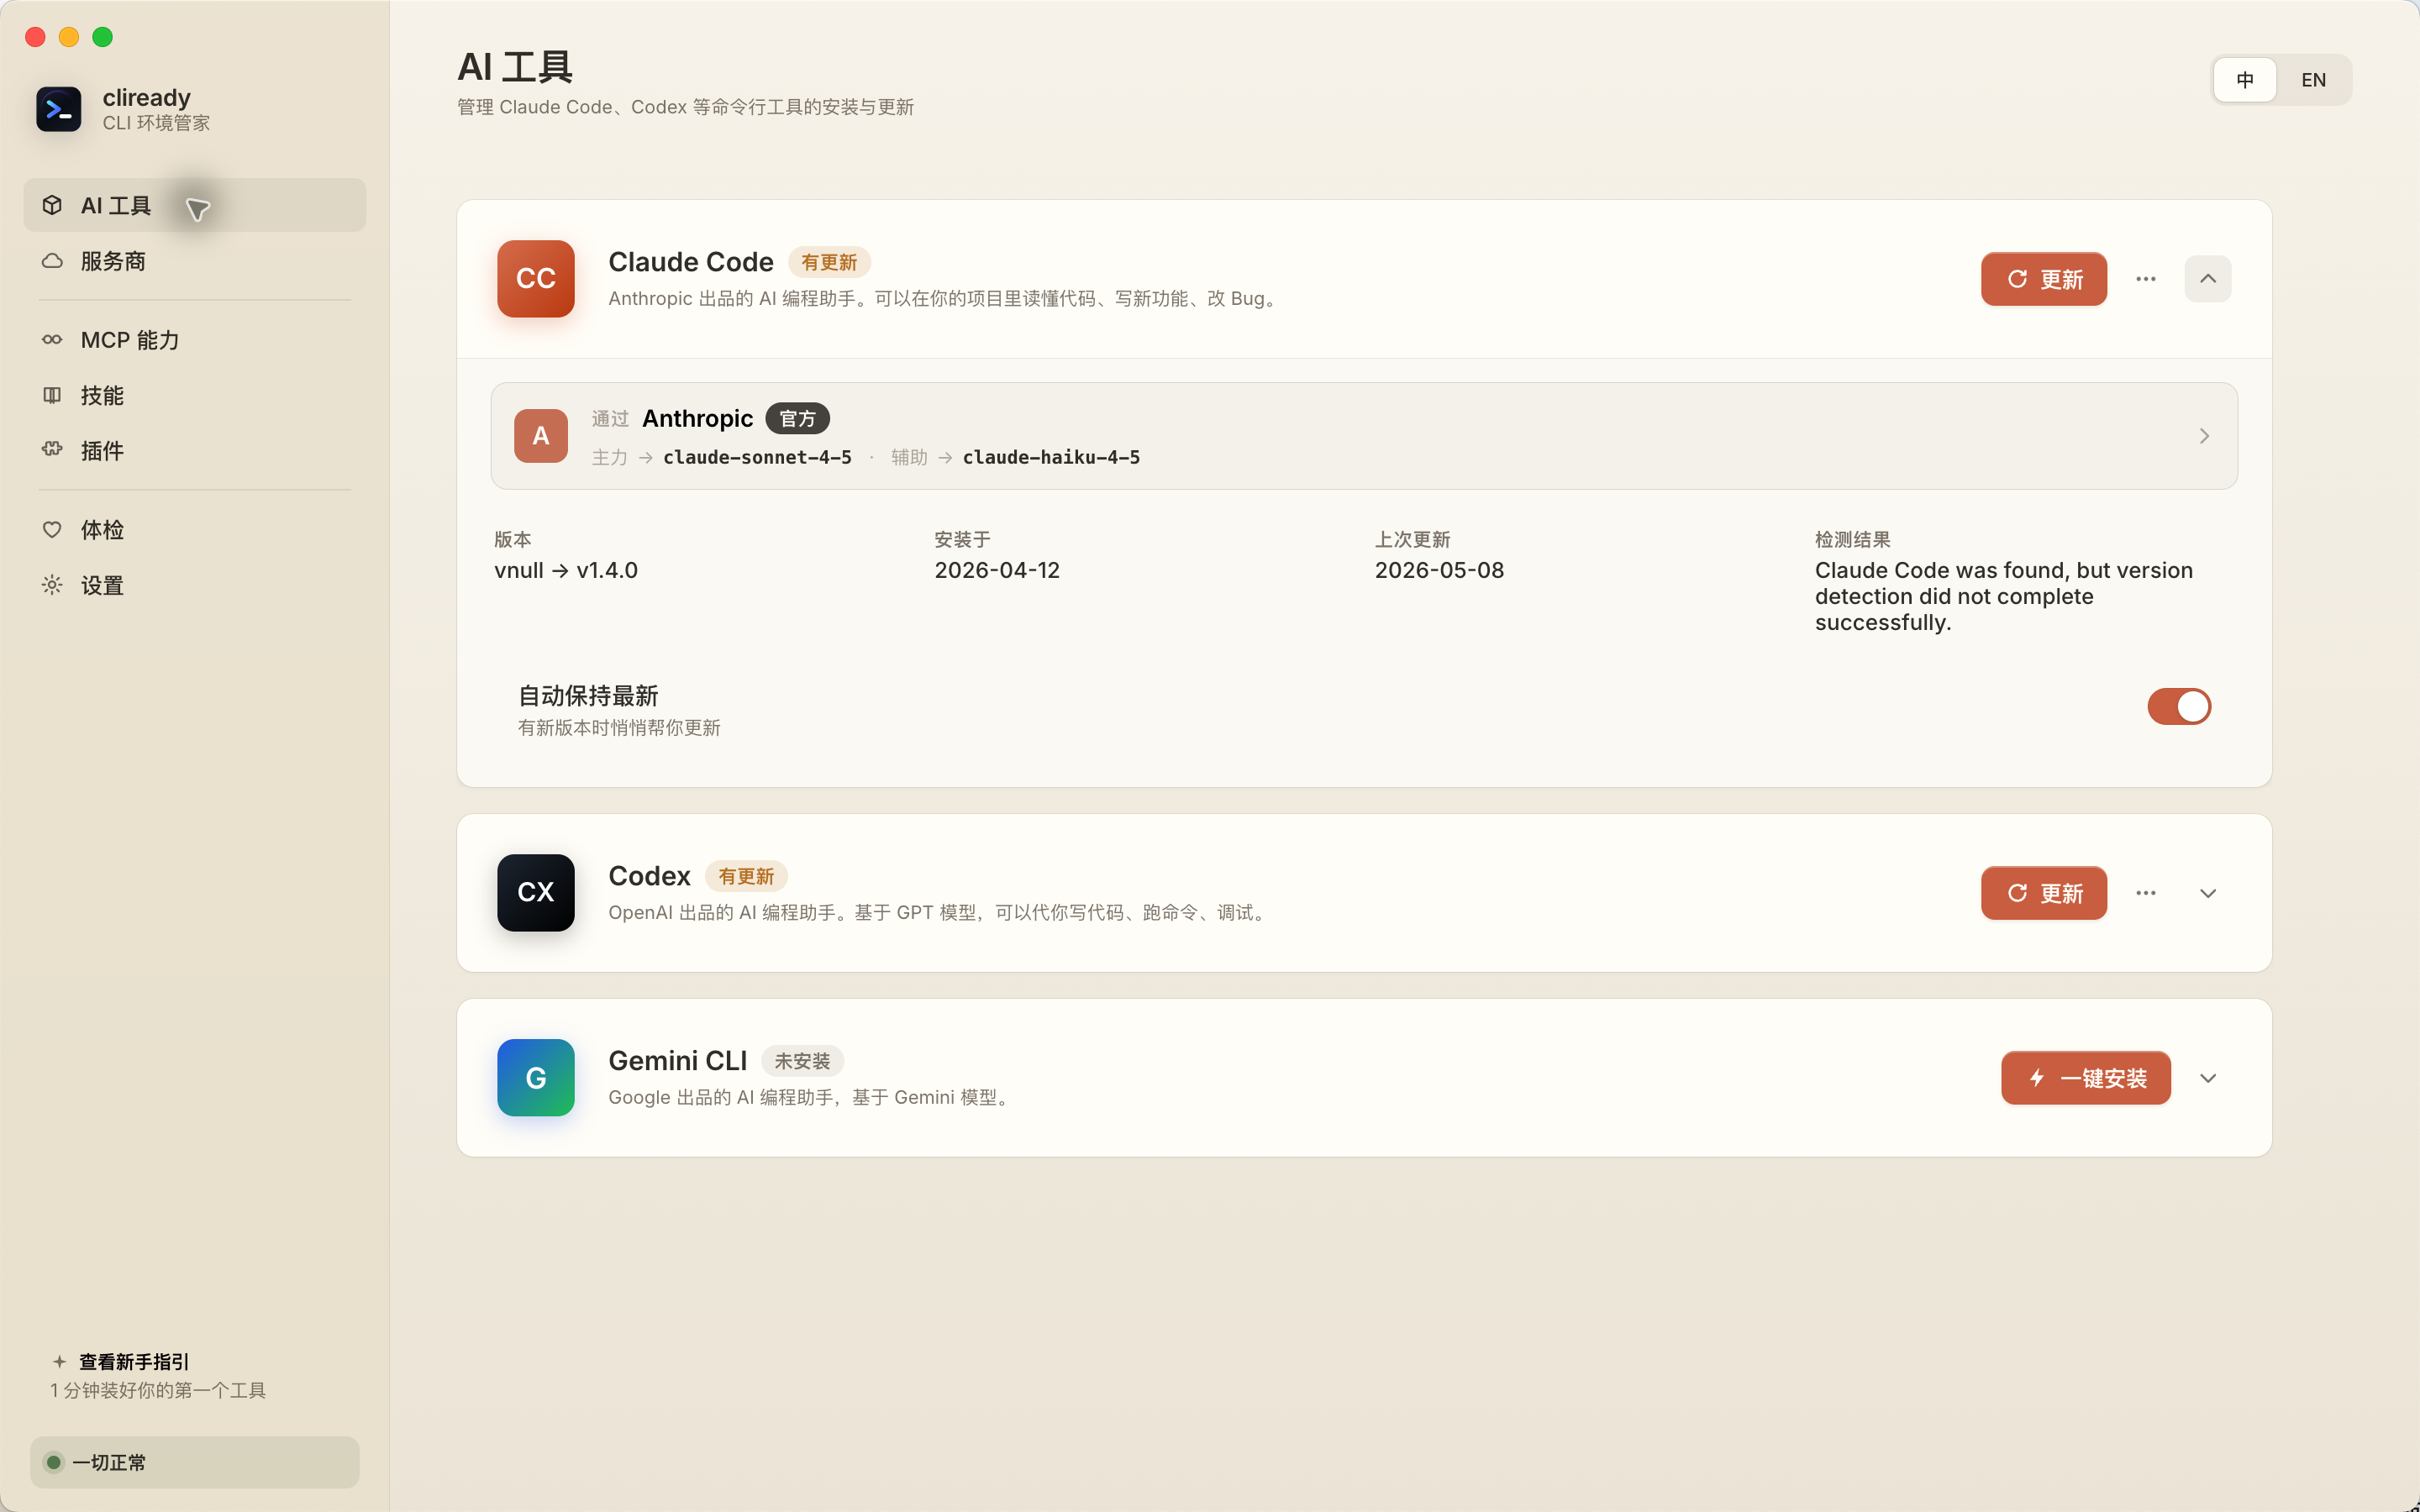Go to the 插件 section
This screenshot has width=2420, height=1512.
(195, 450)
